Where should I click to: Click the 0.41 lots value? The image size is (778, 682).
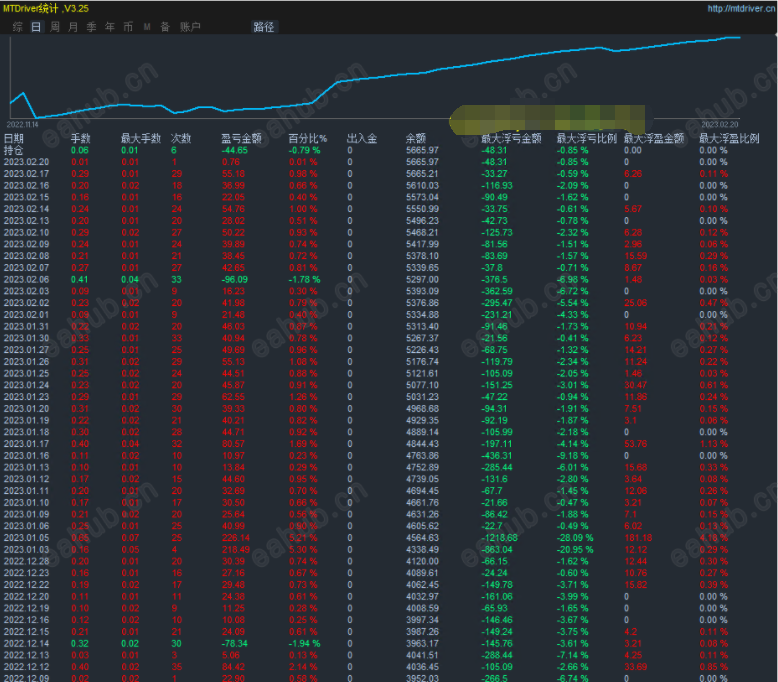pyautogui.click(x=79, y=280)
